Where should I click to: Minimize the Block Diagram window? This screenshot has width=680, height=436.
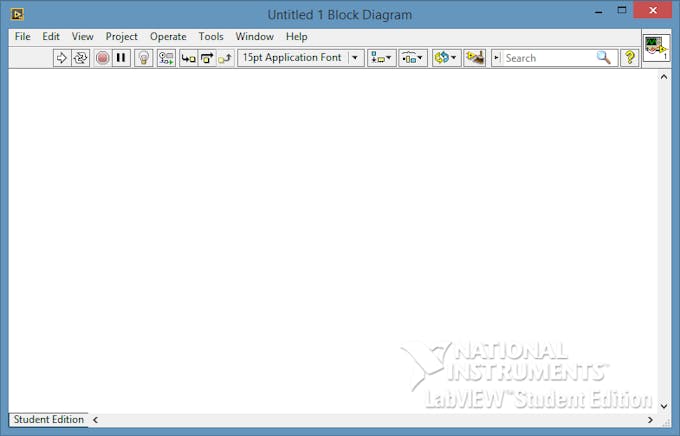[599, 11]
